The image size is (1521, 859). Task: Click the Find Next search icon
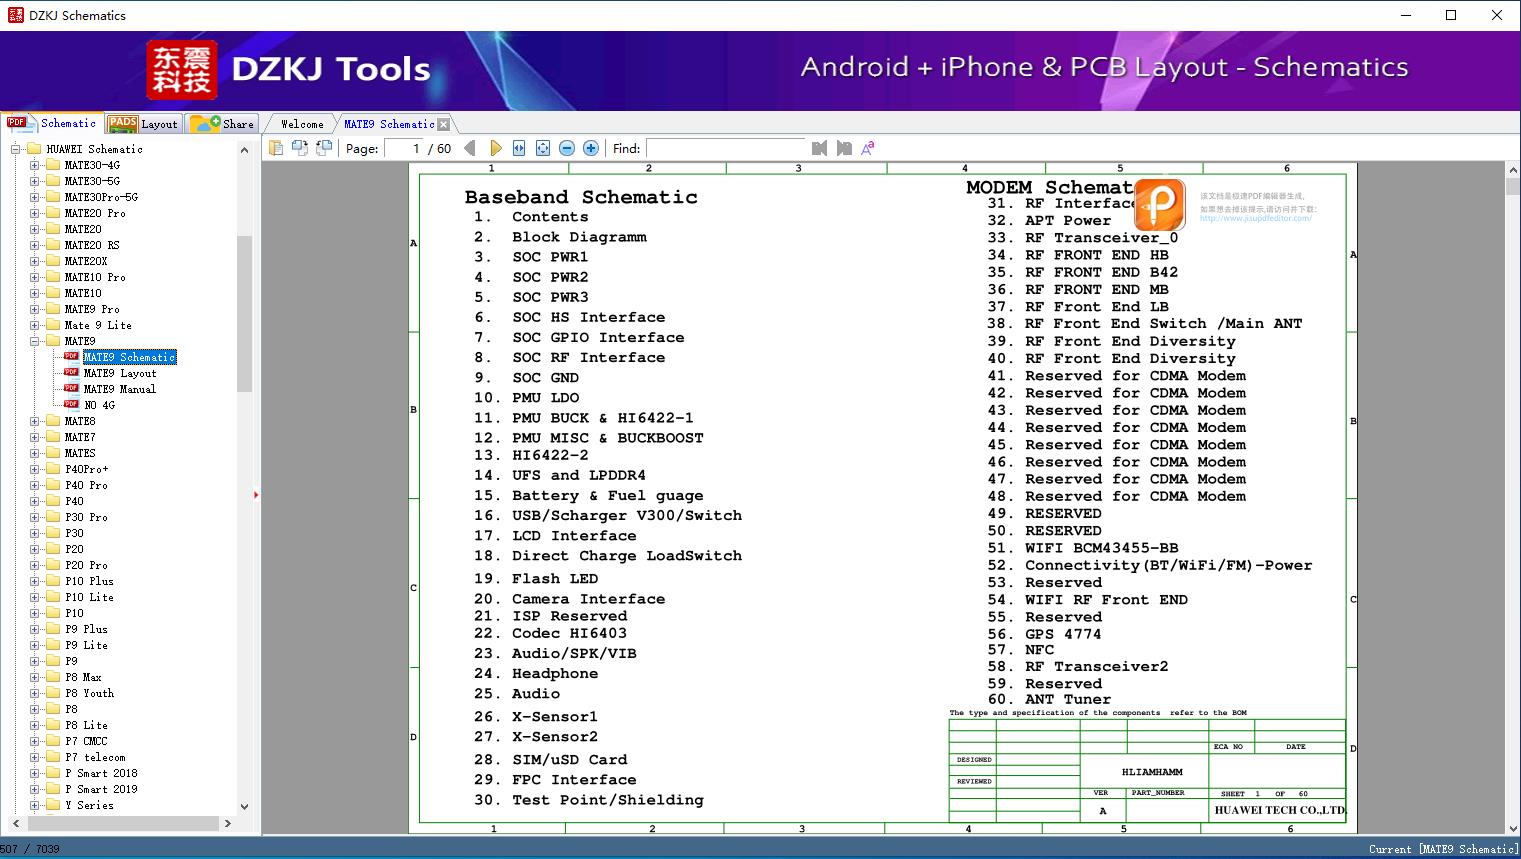click(x=843, y=147)
